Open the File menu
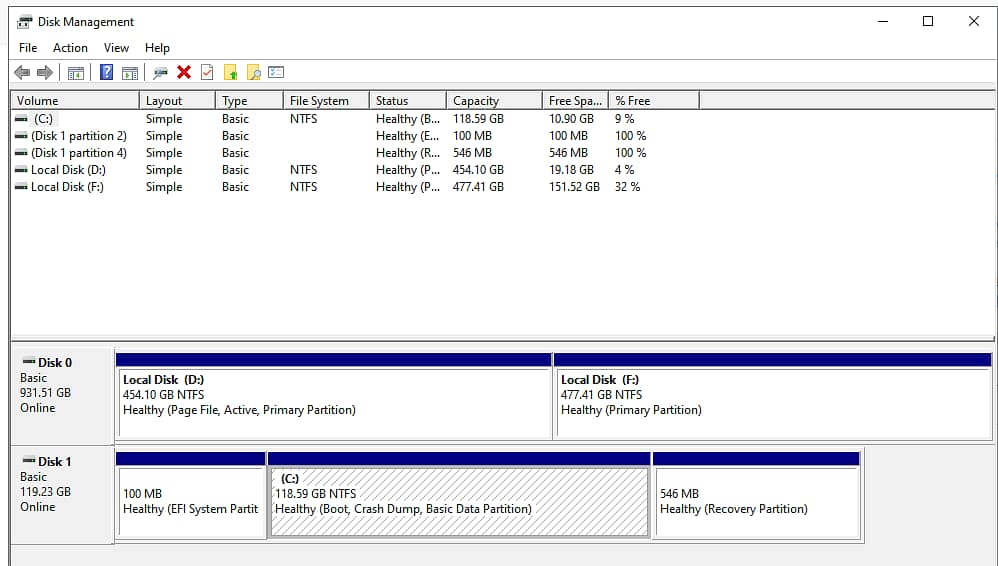Screen dimensions: 998x566 pos(28,48)
